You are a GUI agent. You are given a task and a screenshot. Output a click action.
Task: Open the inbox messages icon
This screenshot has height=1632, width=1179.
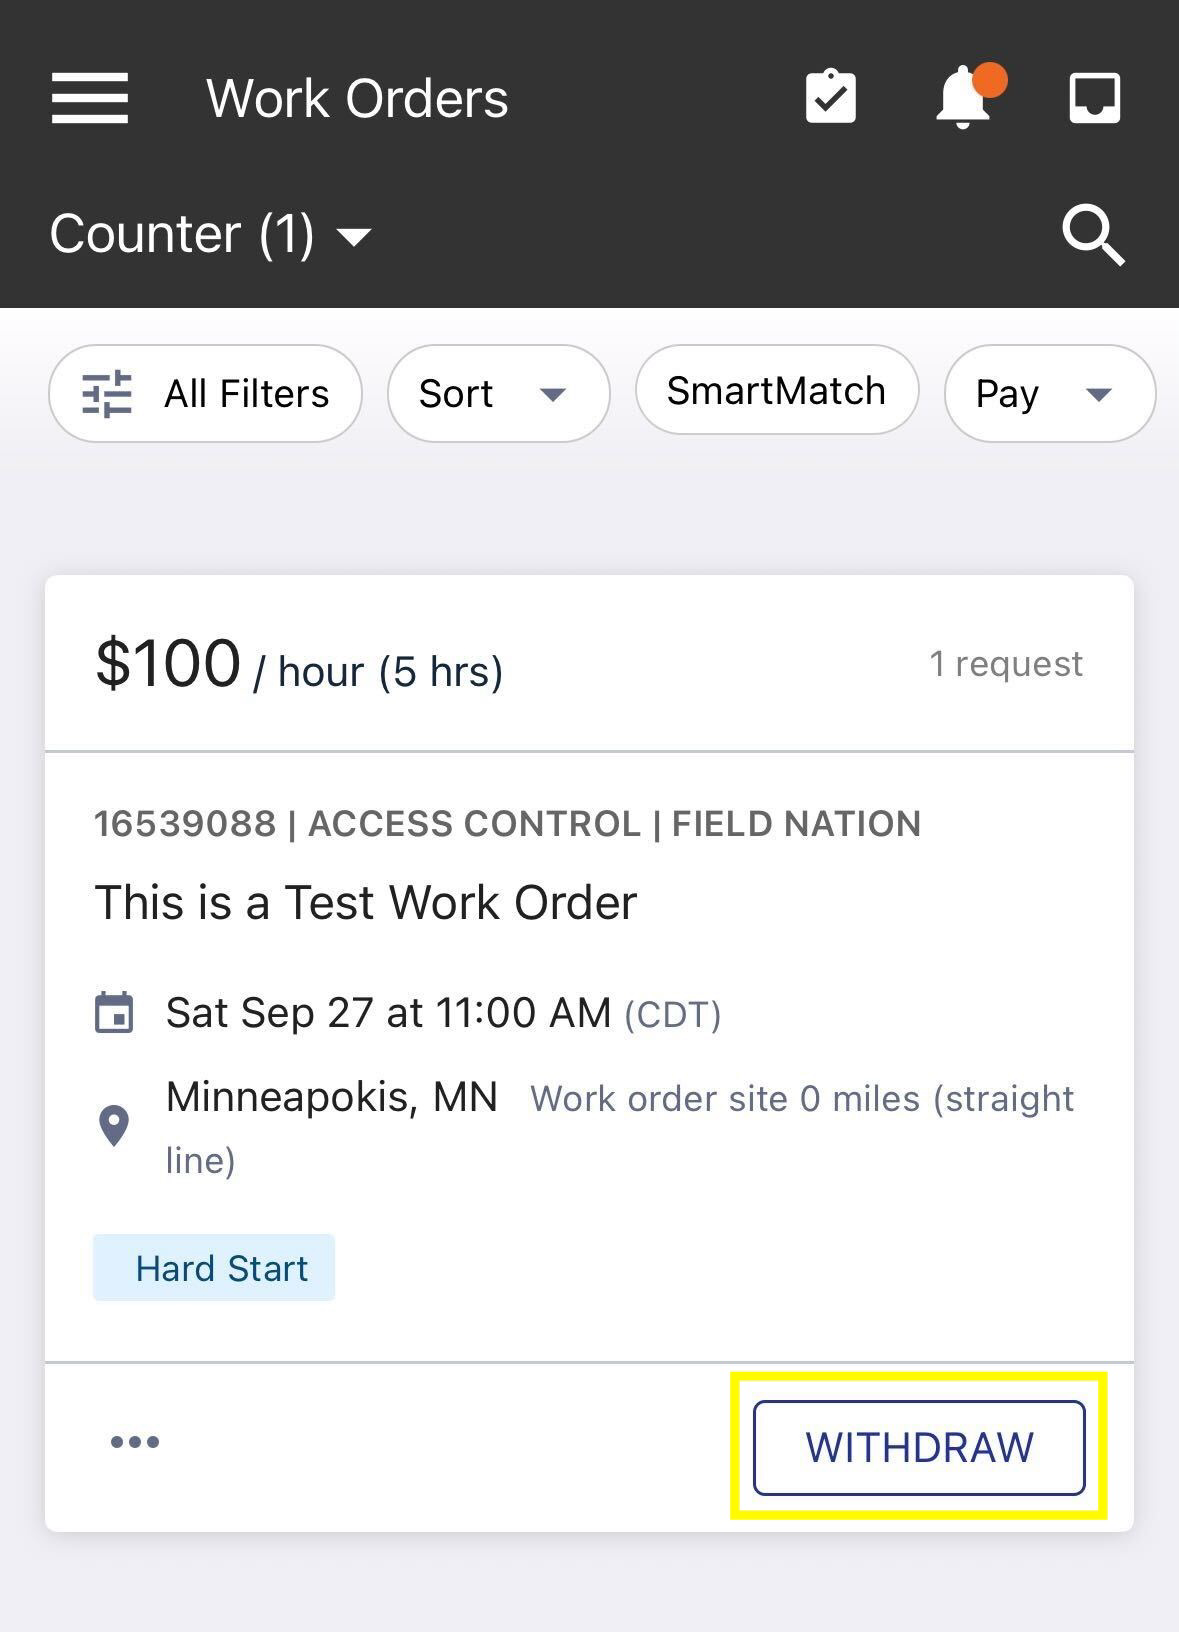pos(1094,98)
